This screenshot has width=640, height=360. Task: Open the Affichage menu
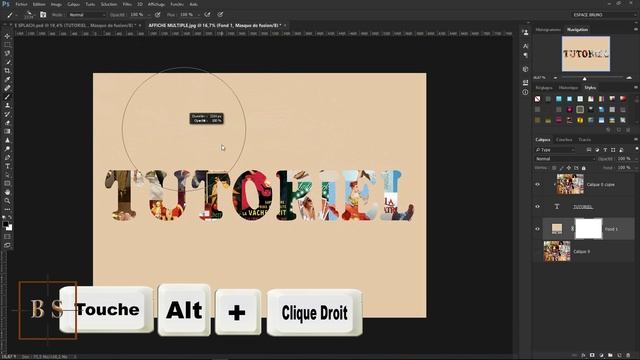pyautogui.click(x=156, y=4)
